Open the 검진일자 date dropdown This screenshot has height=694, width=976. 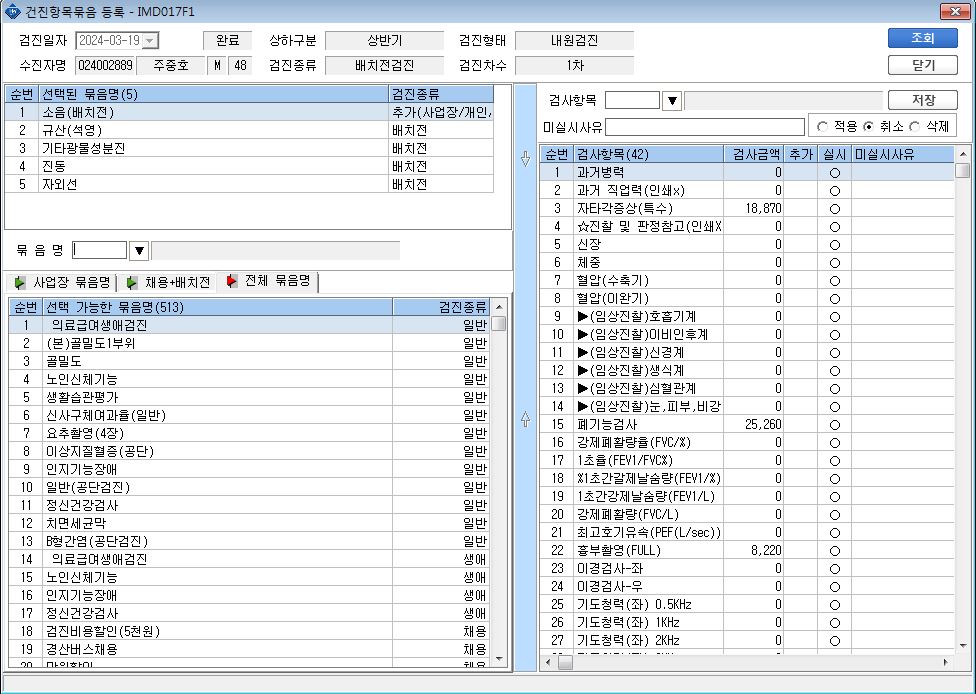[x=149, y=41]
